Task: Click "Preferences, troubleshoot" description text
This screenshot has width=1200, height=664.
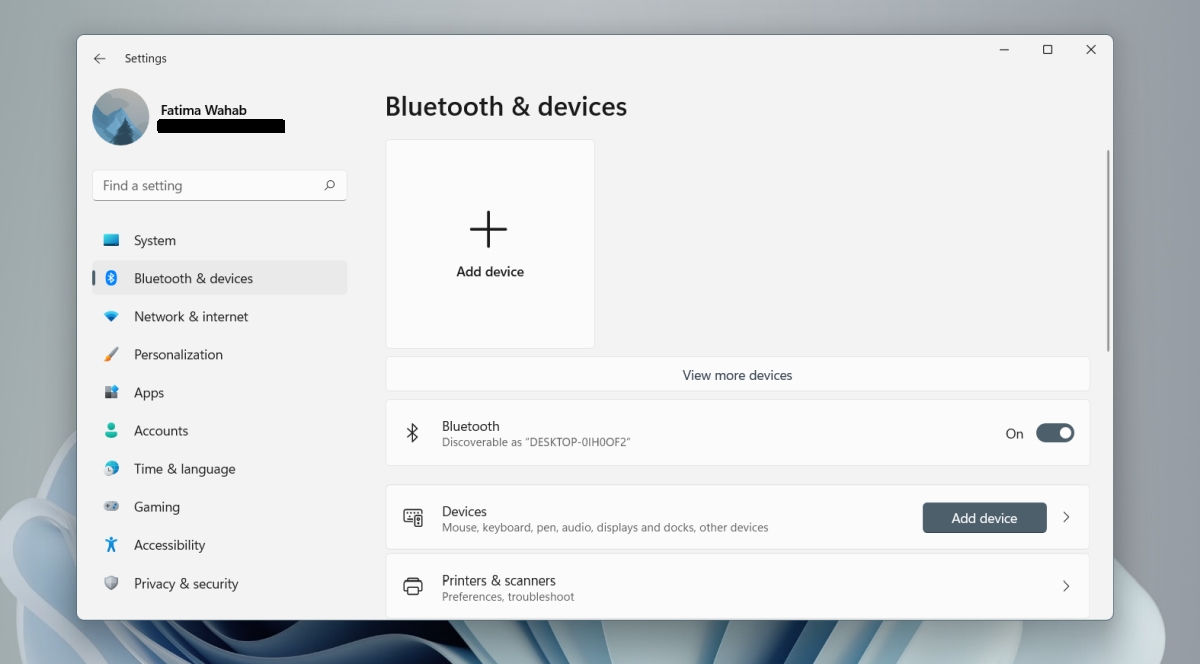Action: coord(508,597)
